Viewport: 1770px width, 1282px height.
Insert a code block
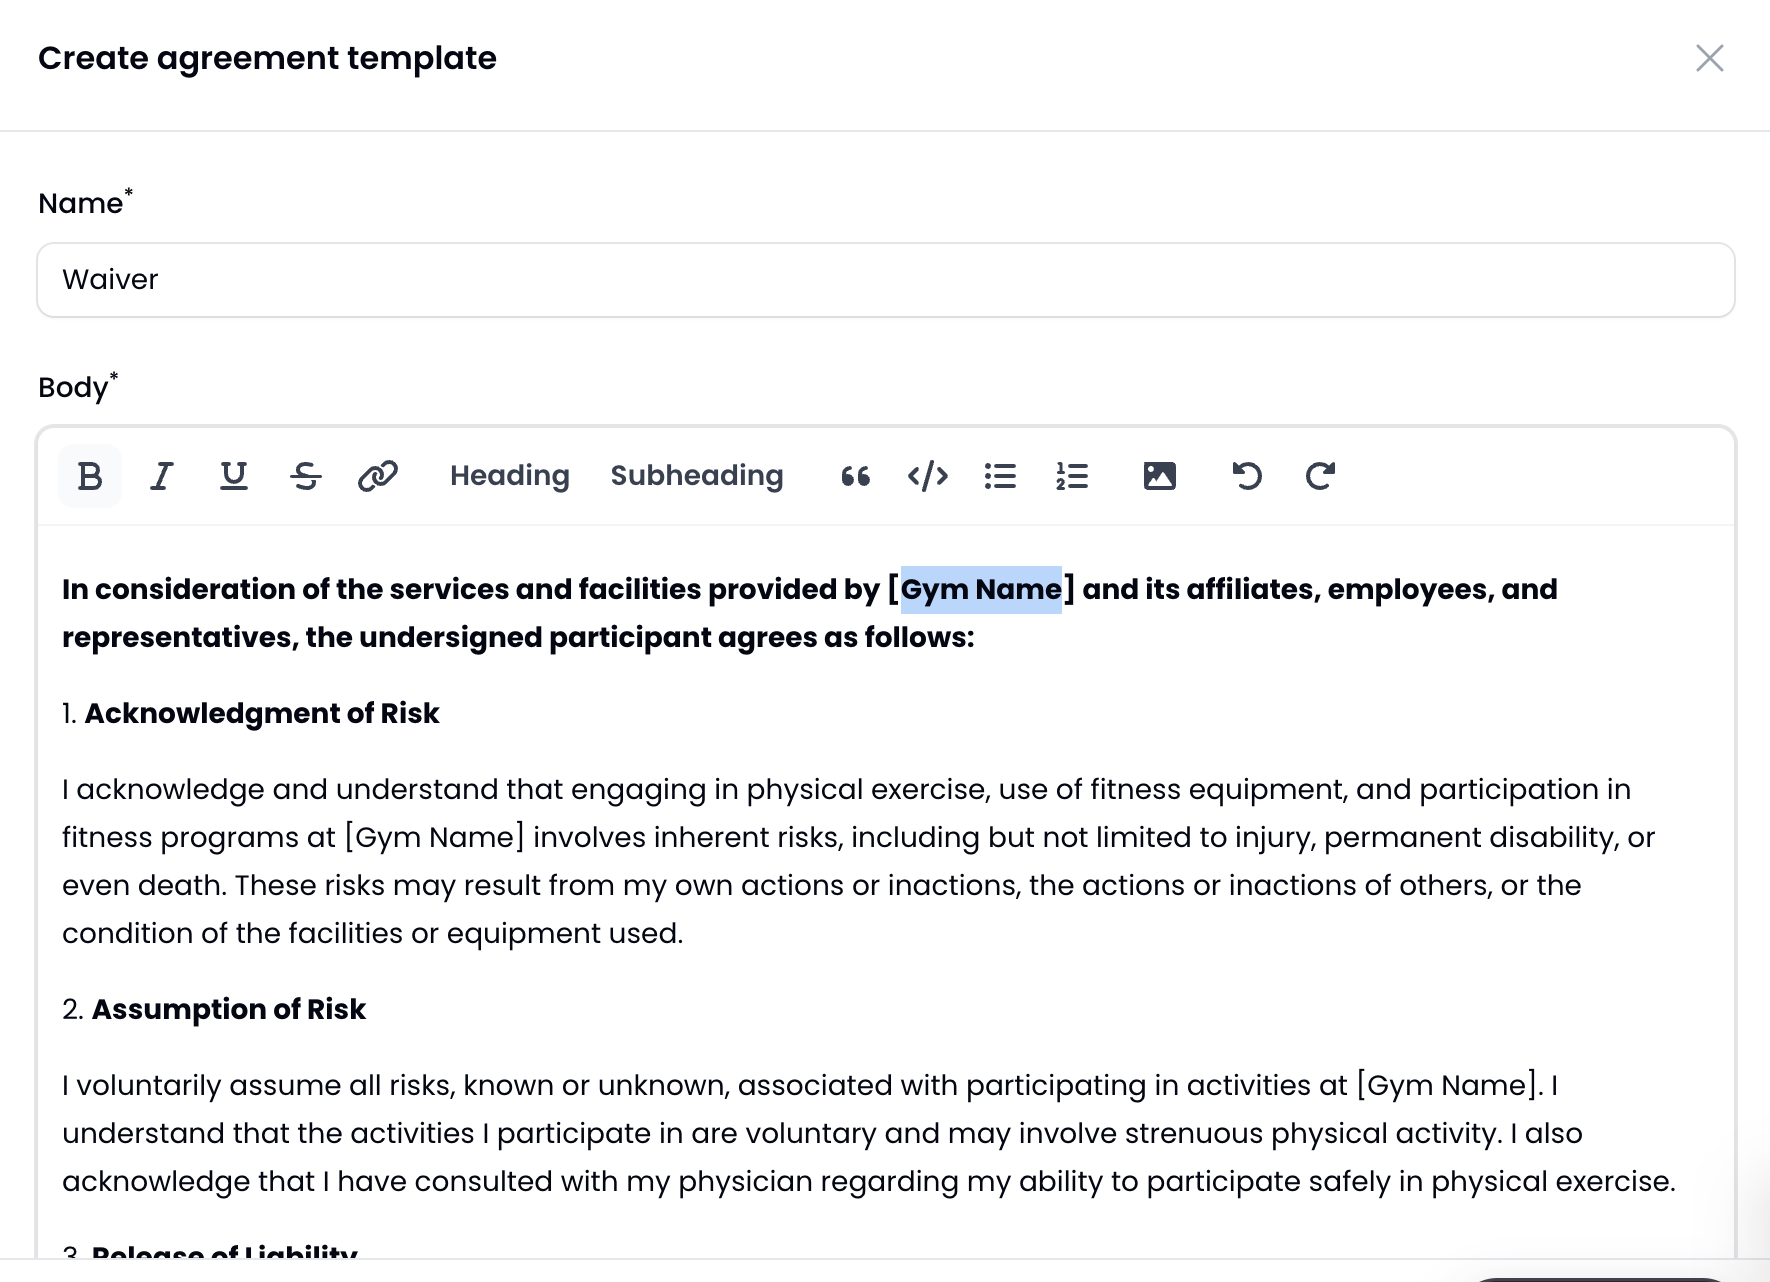pyautogui.click(x=928, y=476)
